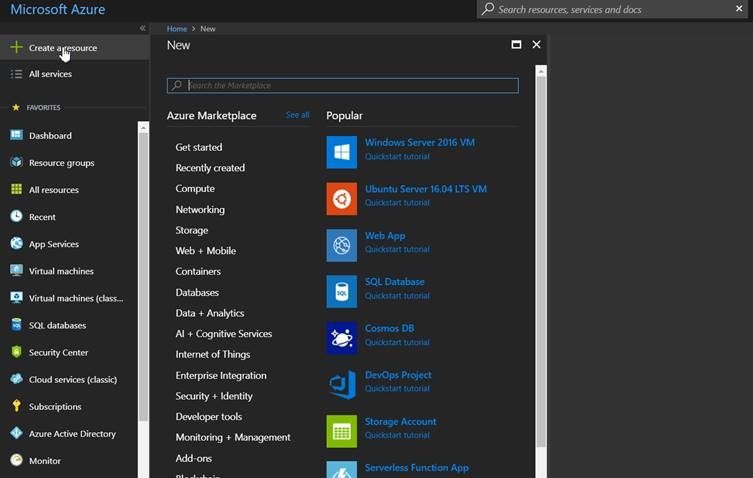Viewport: 753px width, 478px height.
Task: Click the New blade scroll up arrow
Action: pos(541,71)
